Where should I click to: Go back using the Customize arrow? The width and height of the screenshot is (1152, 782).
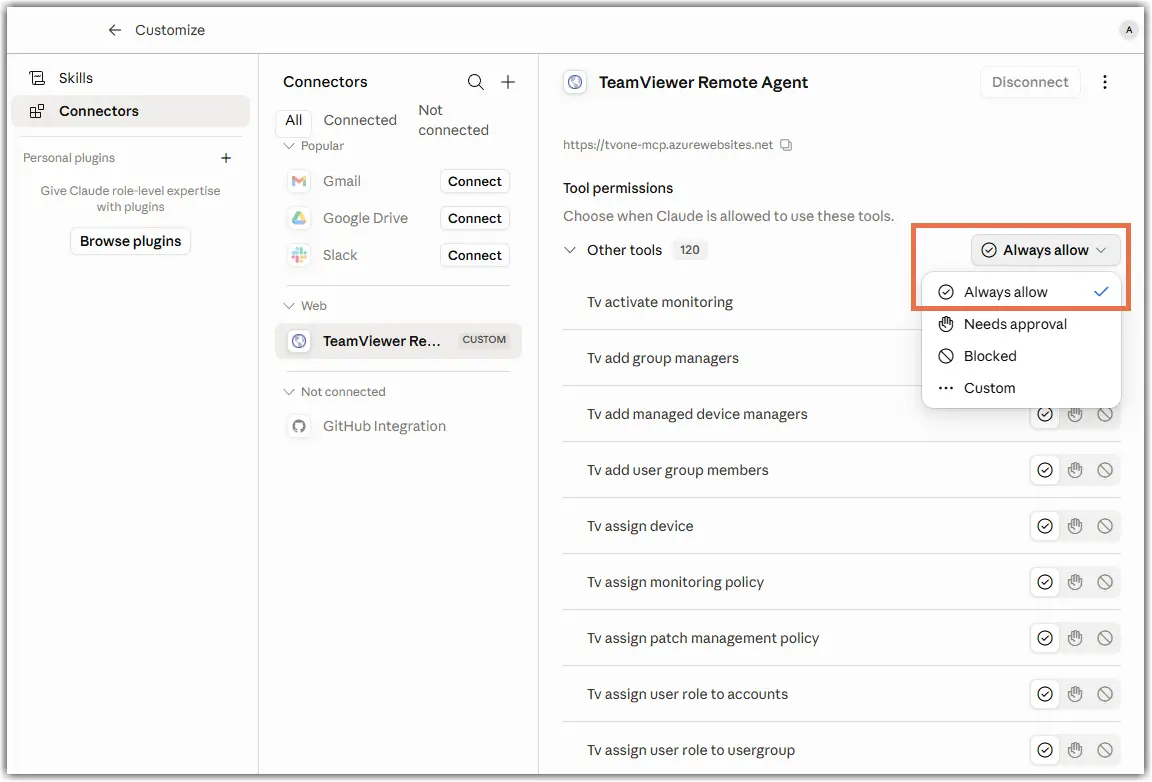[x=115, y=30]
